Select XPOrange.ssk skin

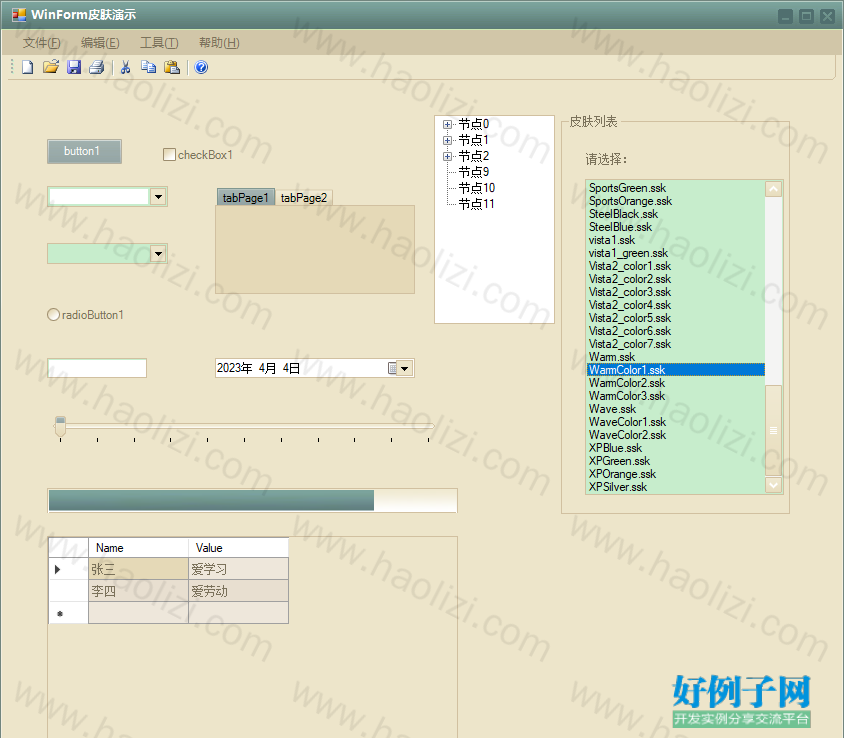tap(676, 474)
